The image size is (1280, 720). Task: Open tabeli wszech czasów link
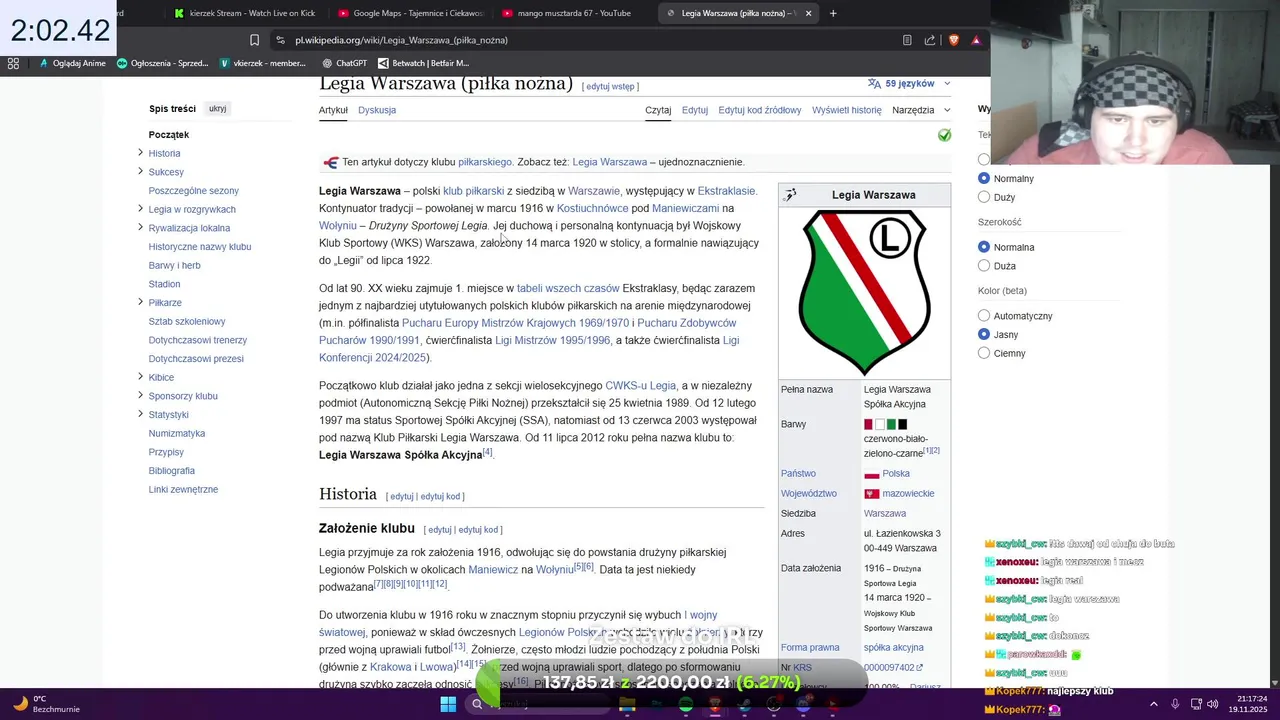tap(568, 288)
